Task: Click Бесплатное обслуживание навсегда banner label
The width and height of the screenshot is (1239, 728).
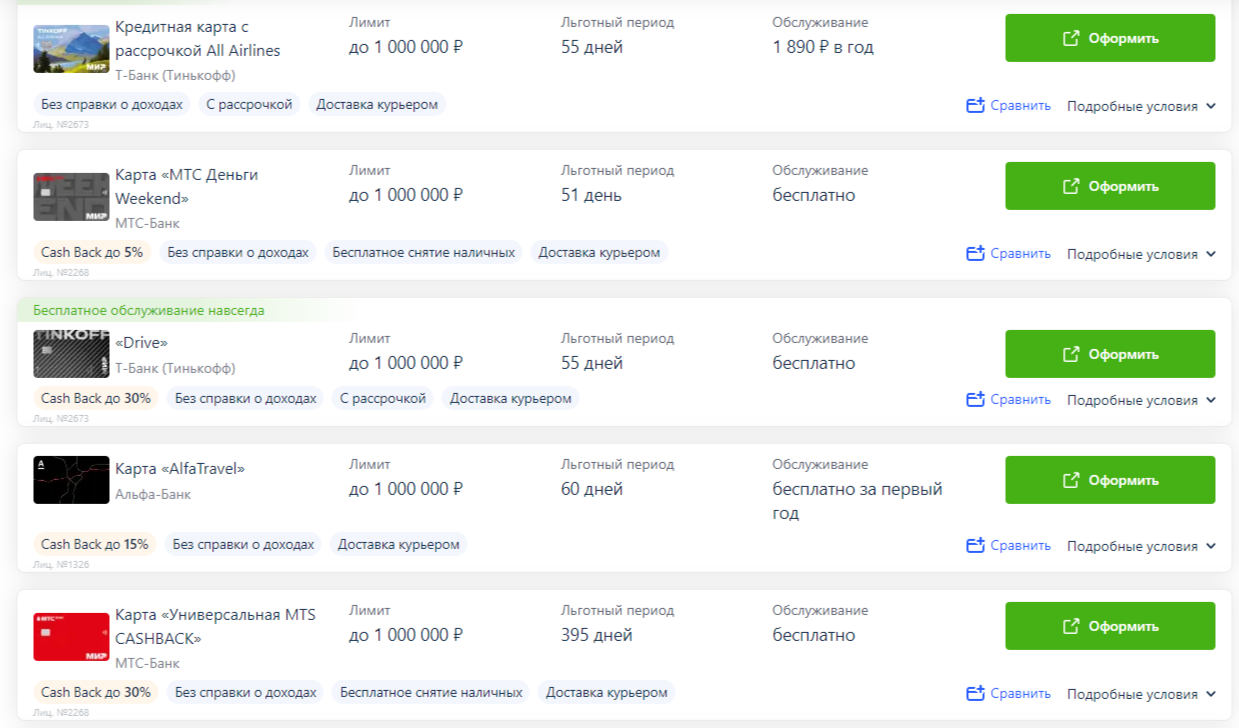Action: point(149,310)
